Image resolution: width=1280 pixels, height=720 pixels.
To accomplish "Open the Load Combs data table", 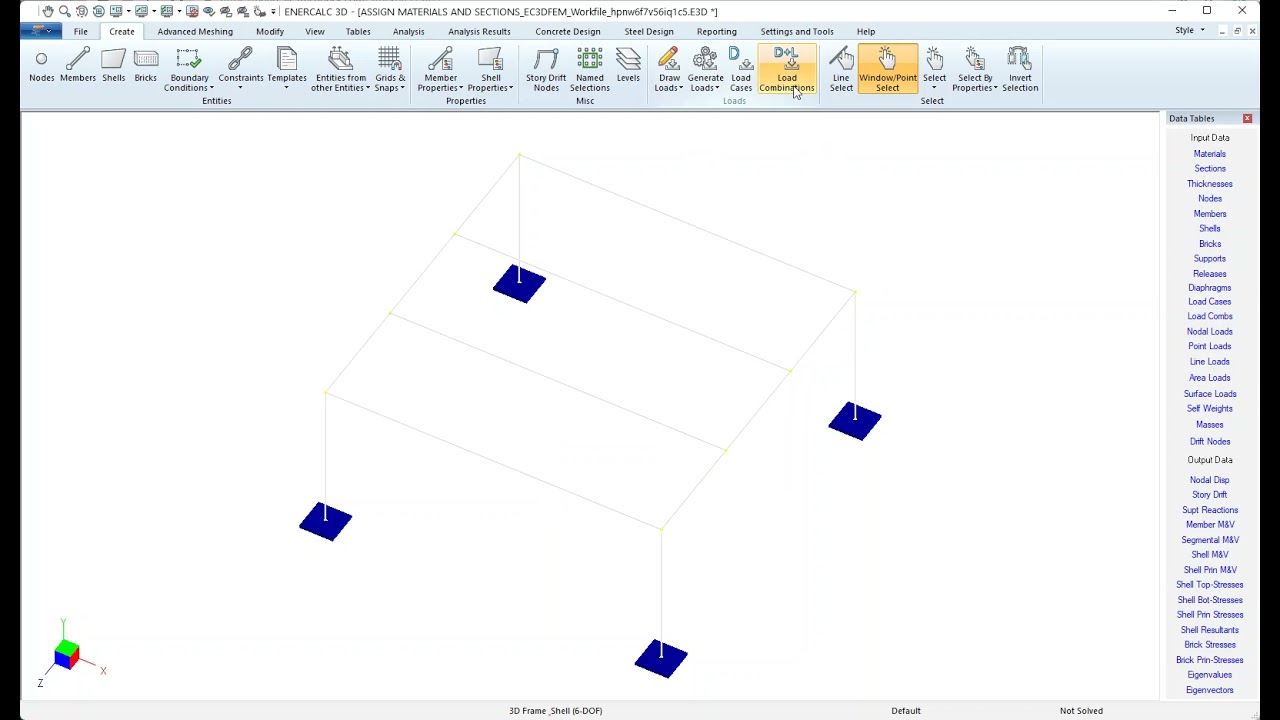I will click(x=1210, y=317).
